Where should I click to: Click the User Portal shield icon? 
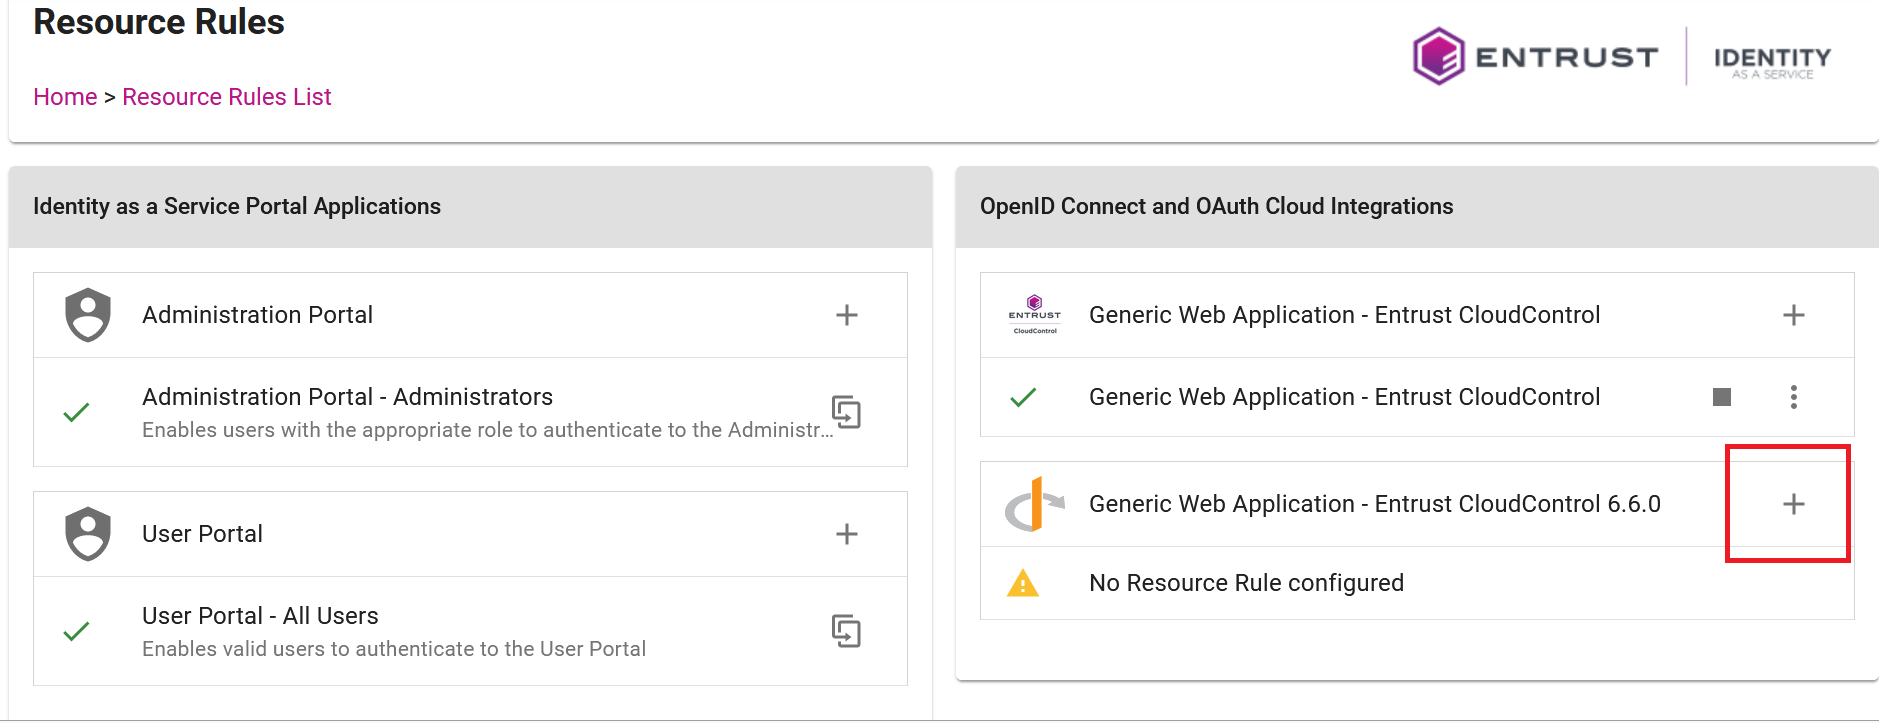click(x=88, y=534)
